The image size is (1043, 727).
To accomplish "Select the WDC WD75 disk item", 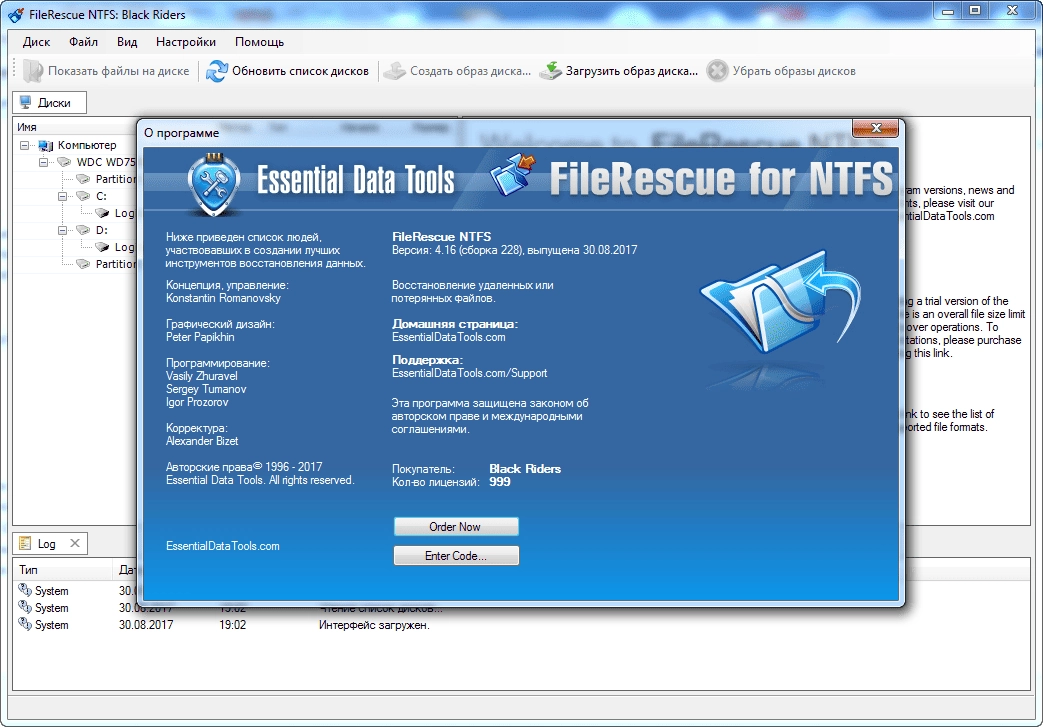I will tap(106, 162).
